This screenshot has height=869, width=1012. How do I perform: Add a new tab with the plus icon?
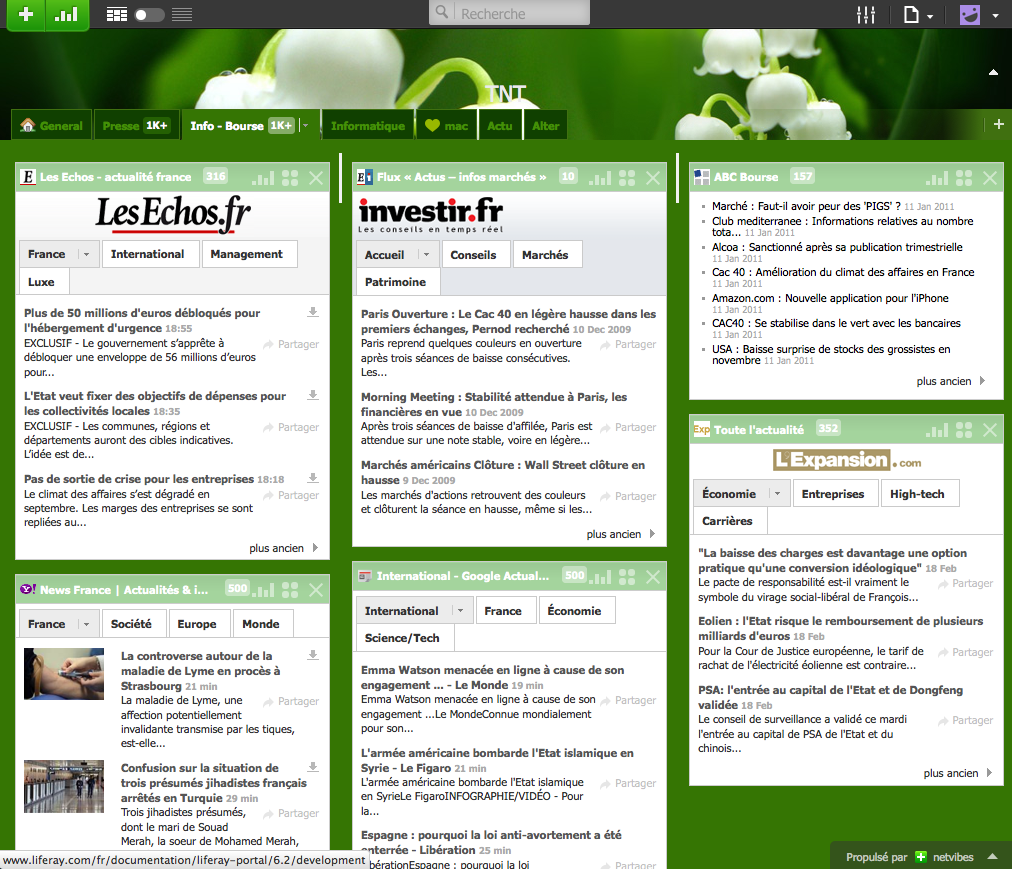[998, 124]
